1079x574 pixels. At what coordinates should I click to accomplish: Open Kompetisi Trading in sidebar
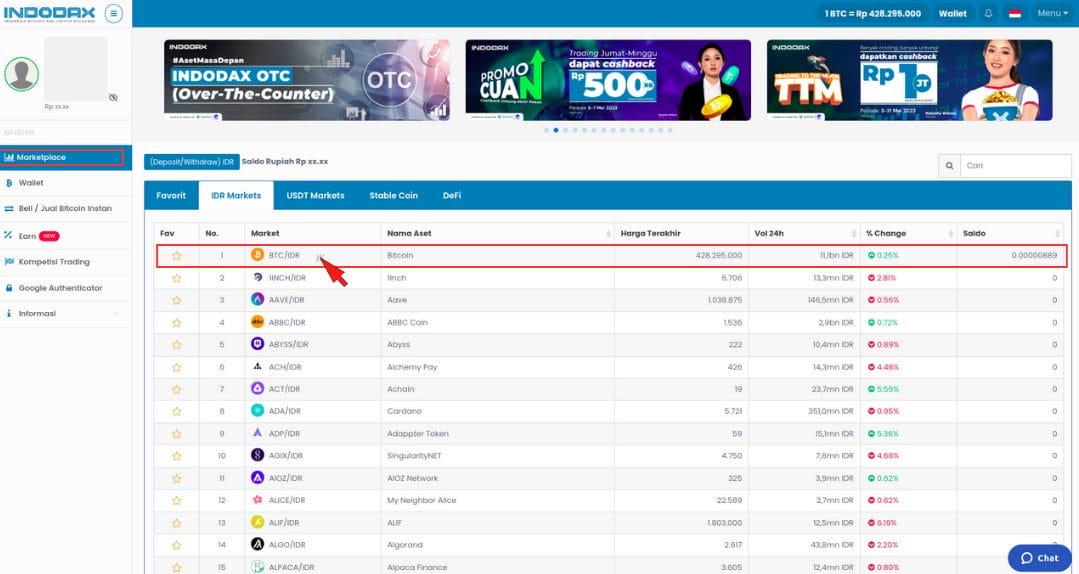pyautogui.click(x=65, y=262)
